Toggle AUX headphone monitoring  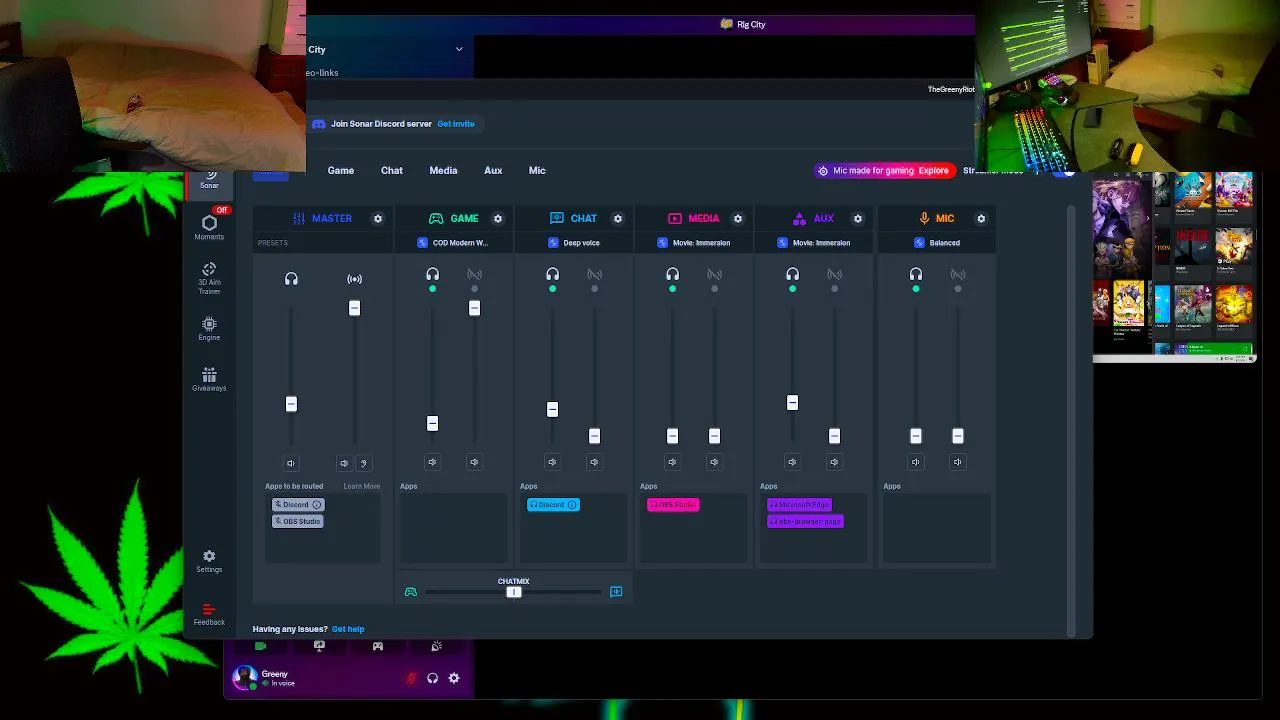coord(792,275)
